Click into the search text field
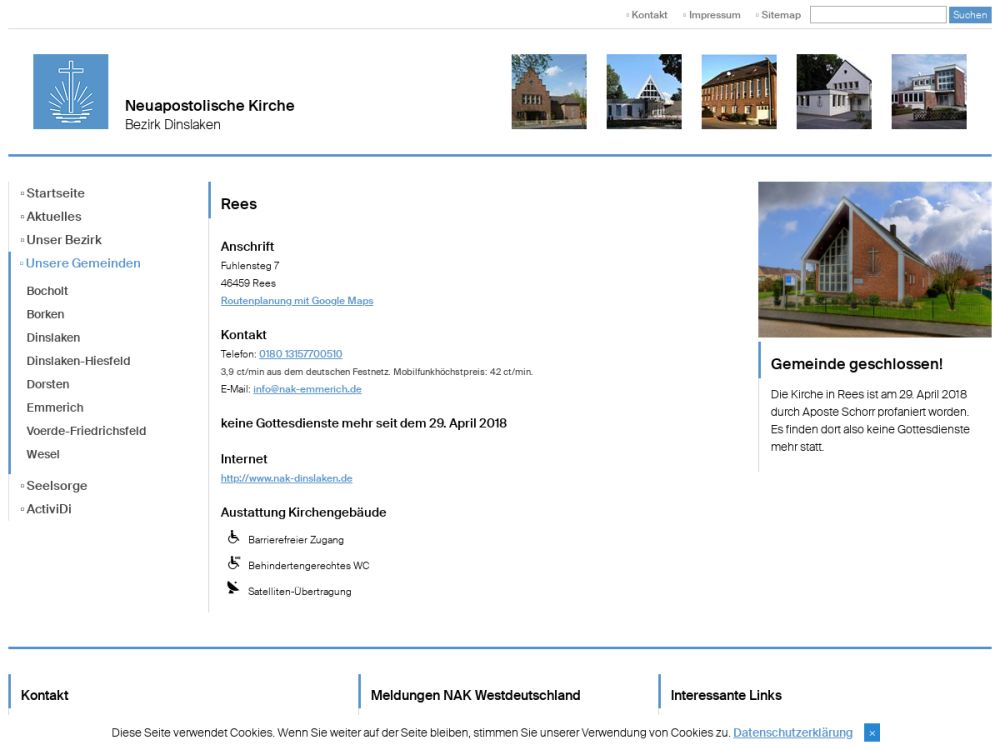The width and height of the screenshot is (1000, 750). coord(877,15)
